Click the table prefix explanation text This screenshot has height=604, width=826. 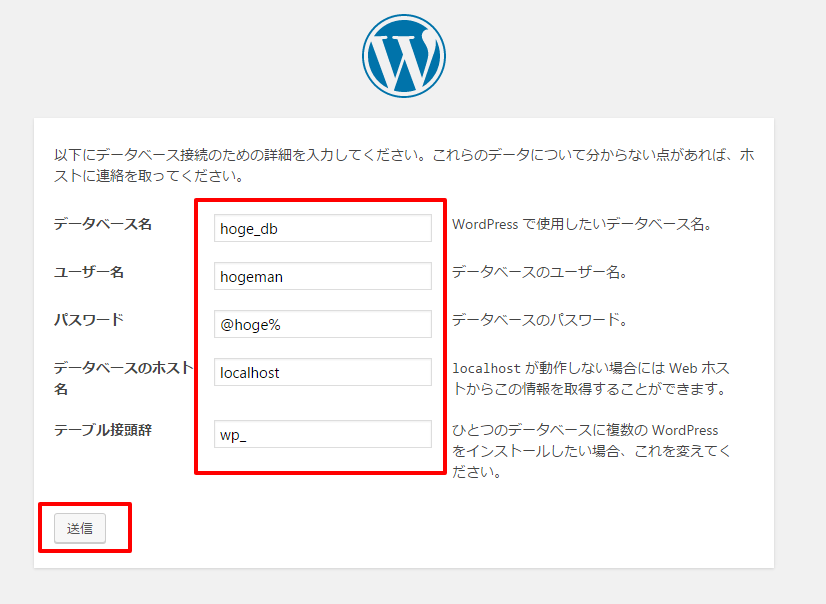[591, 451]
